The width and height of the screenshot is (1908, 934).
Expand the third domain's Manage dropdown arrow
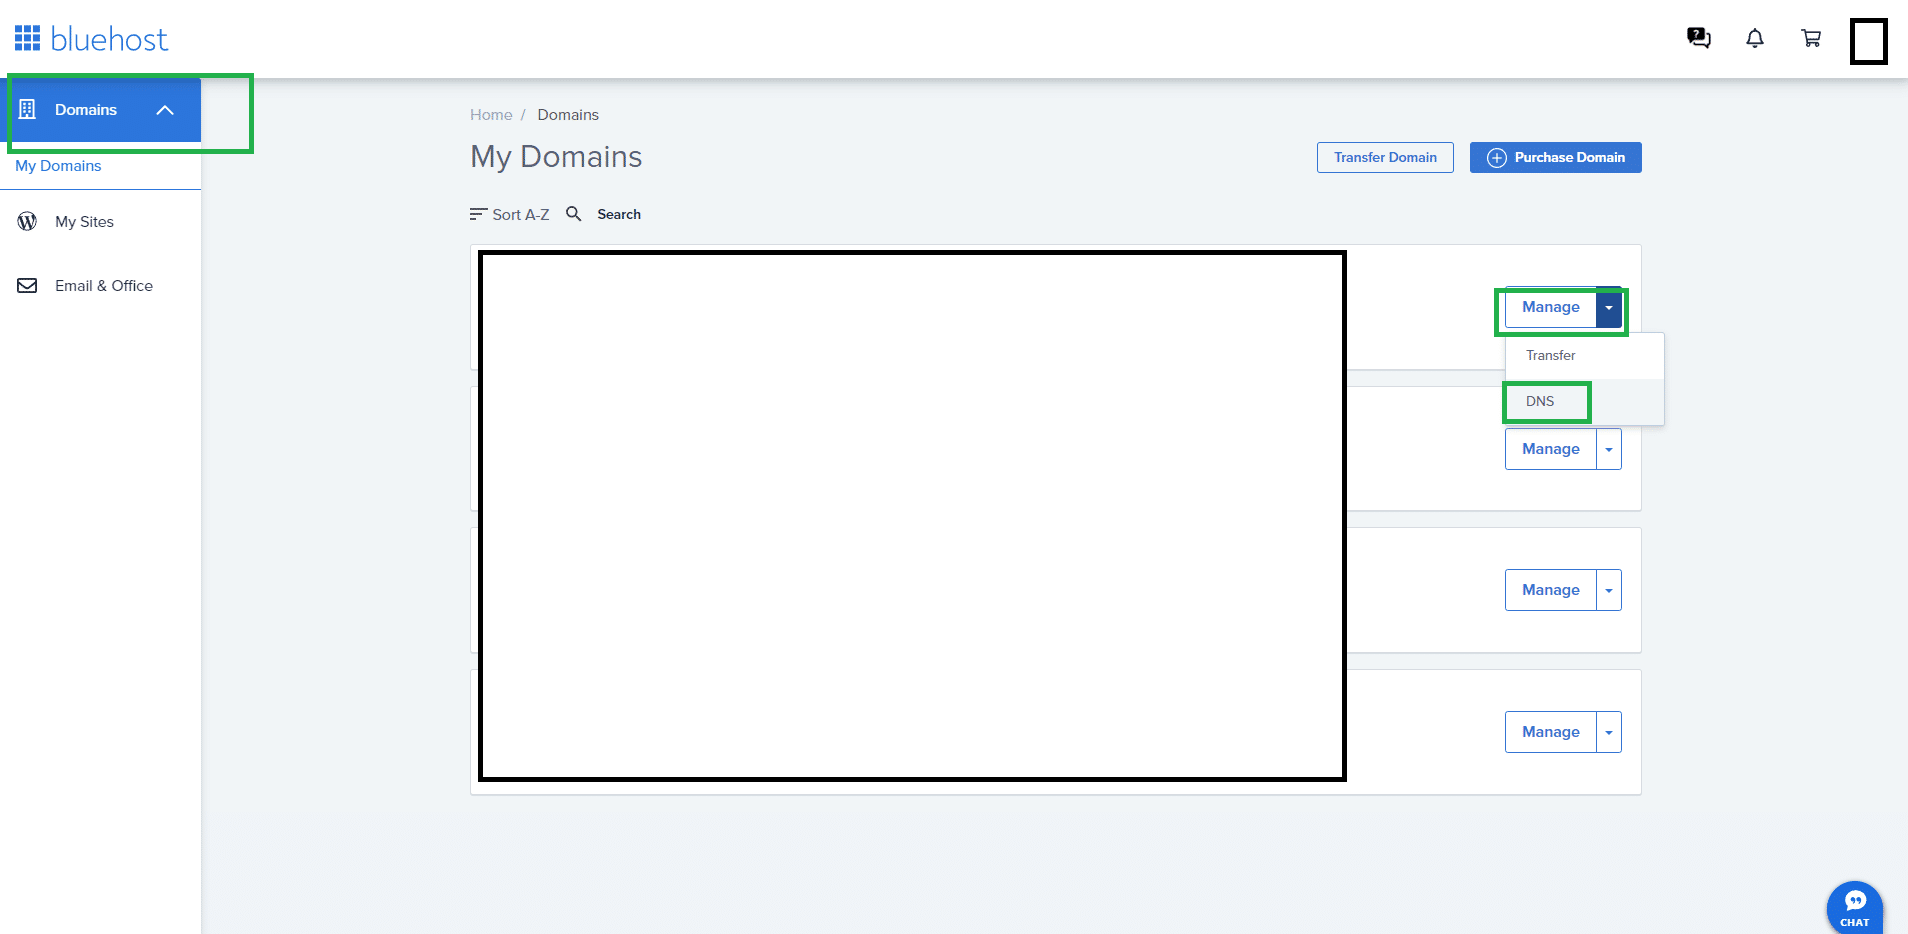coord(1608,591)
